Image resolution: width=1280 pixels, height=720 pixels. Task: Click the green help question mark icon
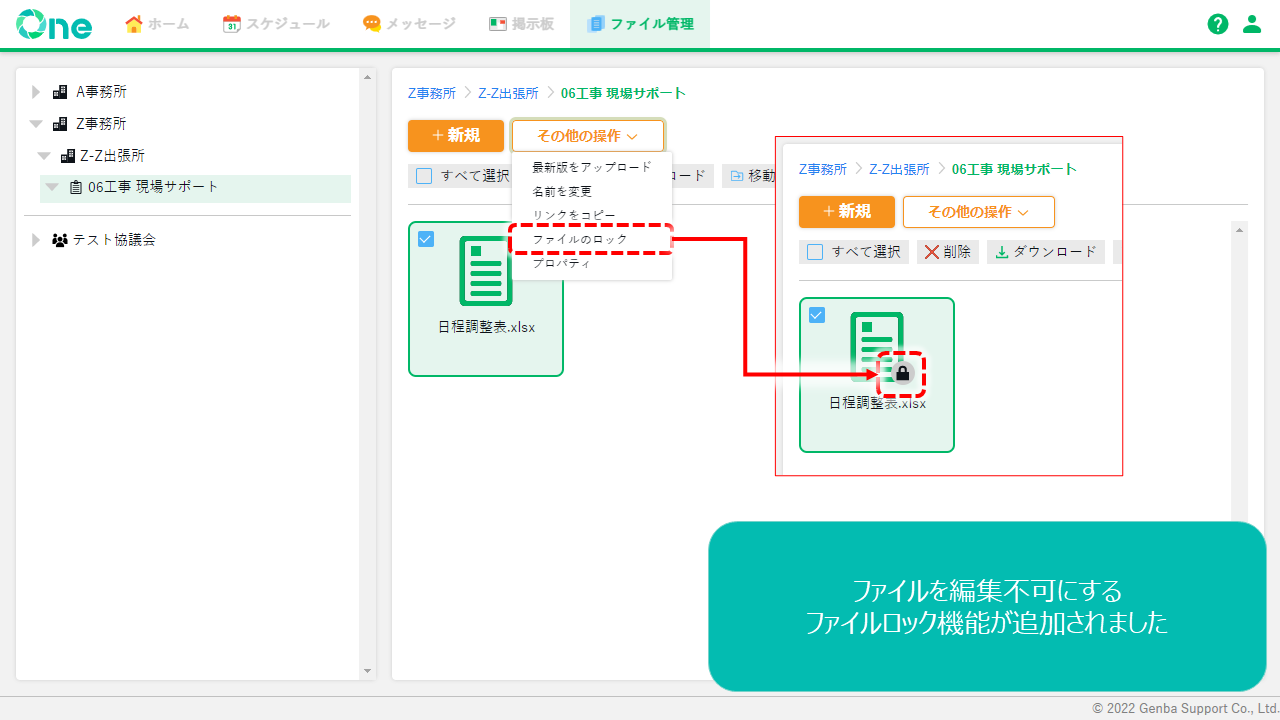1217,24
